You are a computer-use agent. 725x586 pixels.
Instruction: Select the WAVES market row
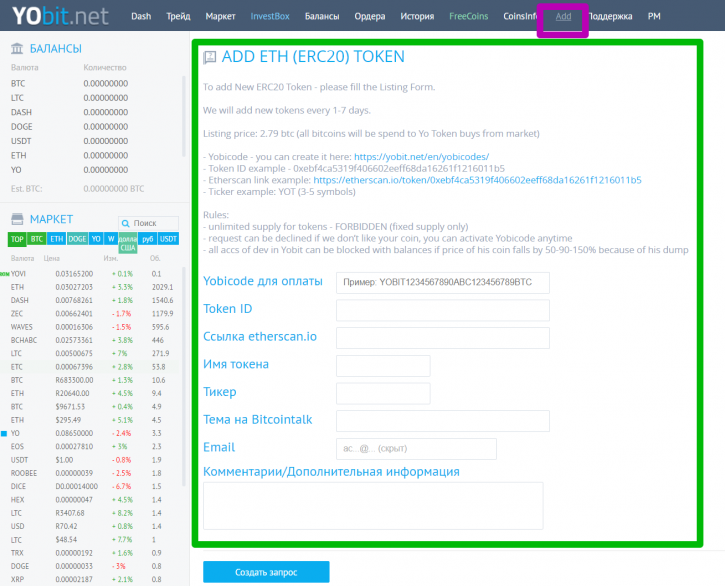coord(92,327)
